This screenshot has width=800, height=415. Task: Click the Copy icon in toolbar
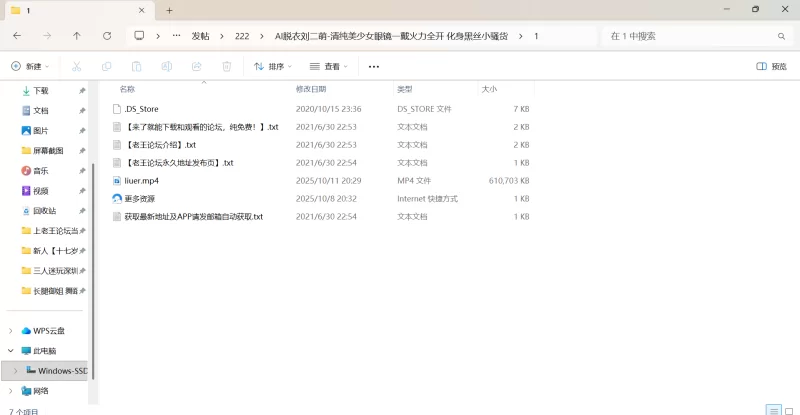tap(106, 67)
